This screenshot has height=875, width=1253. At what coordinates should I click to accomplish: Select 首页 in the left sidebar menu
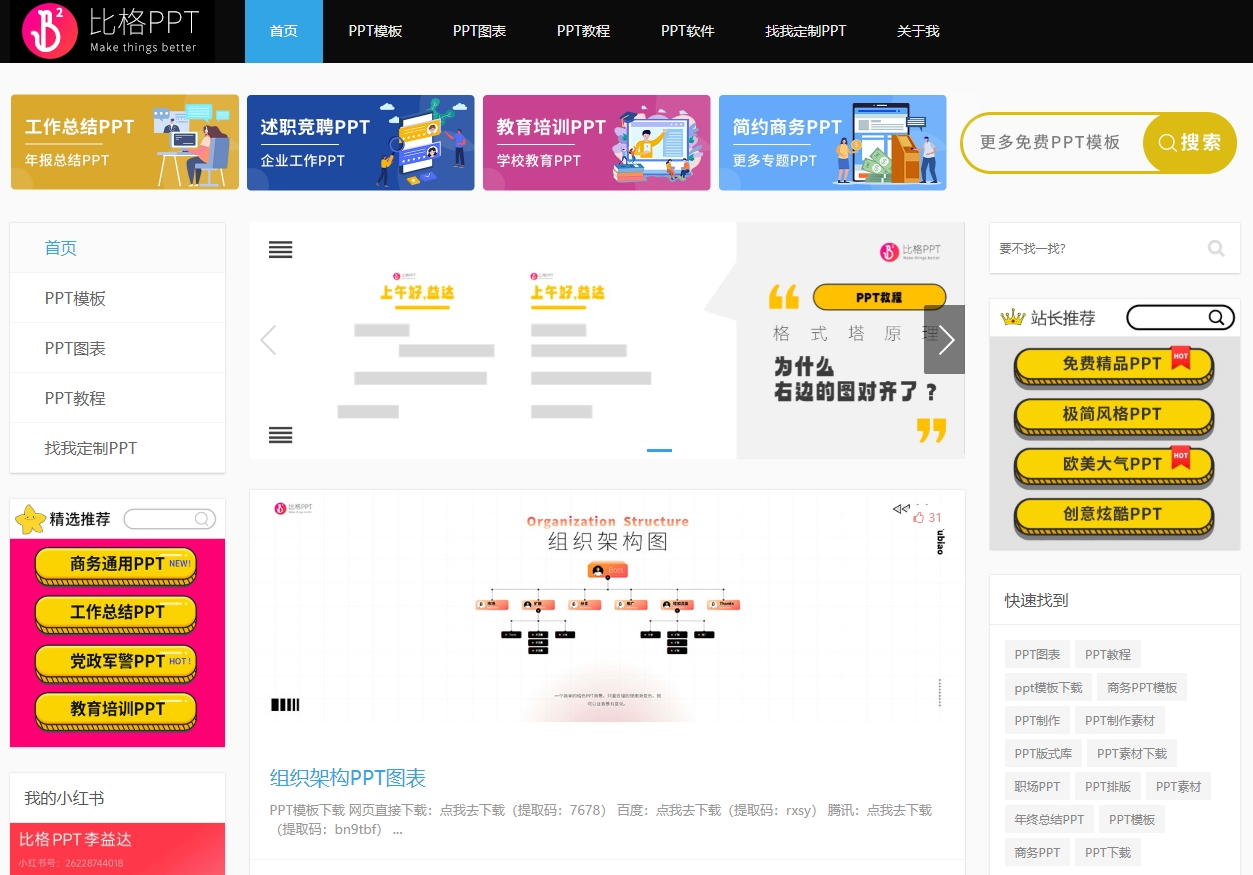[58, 247]
